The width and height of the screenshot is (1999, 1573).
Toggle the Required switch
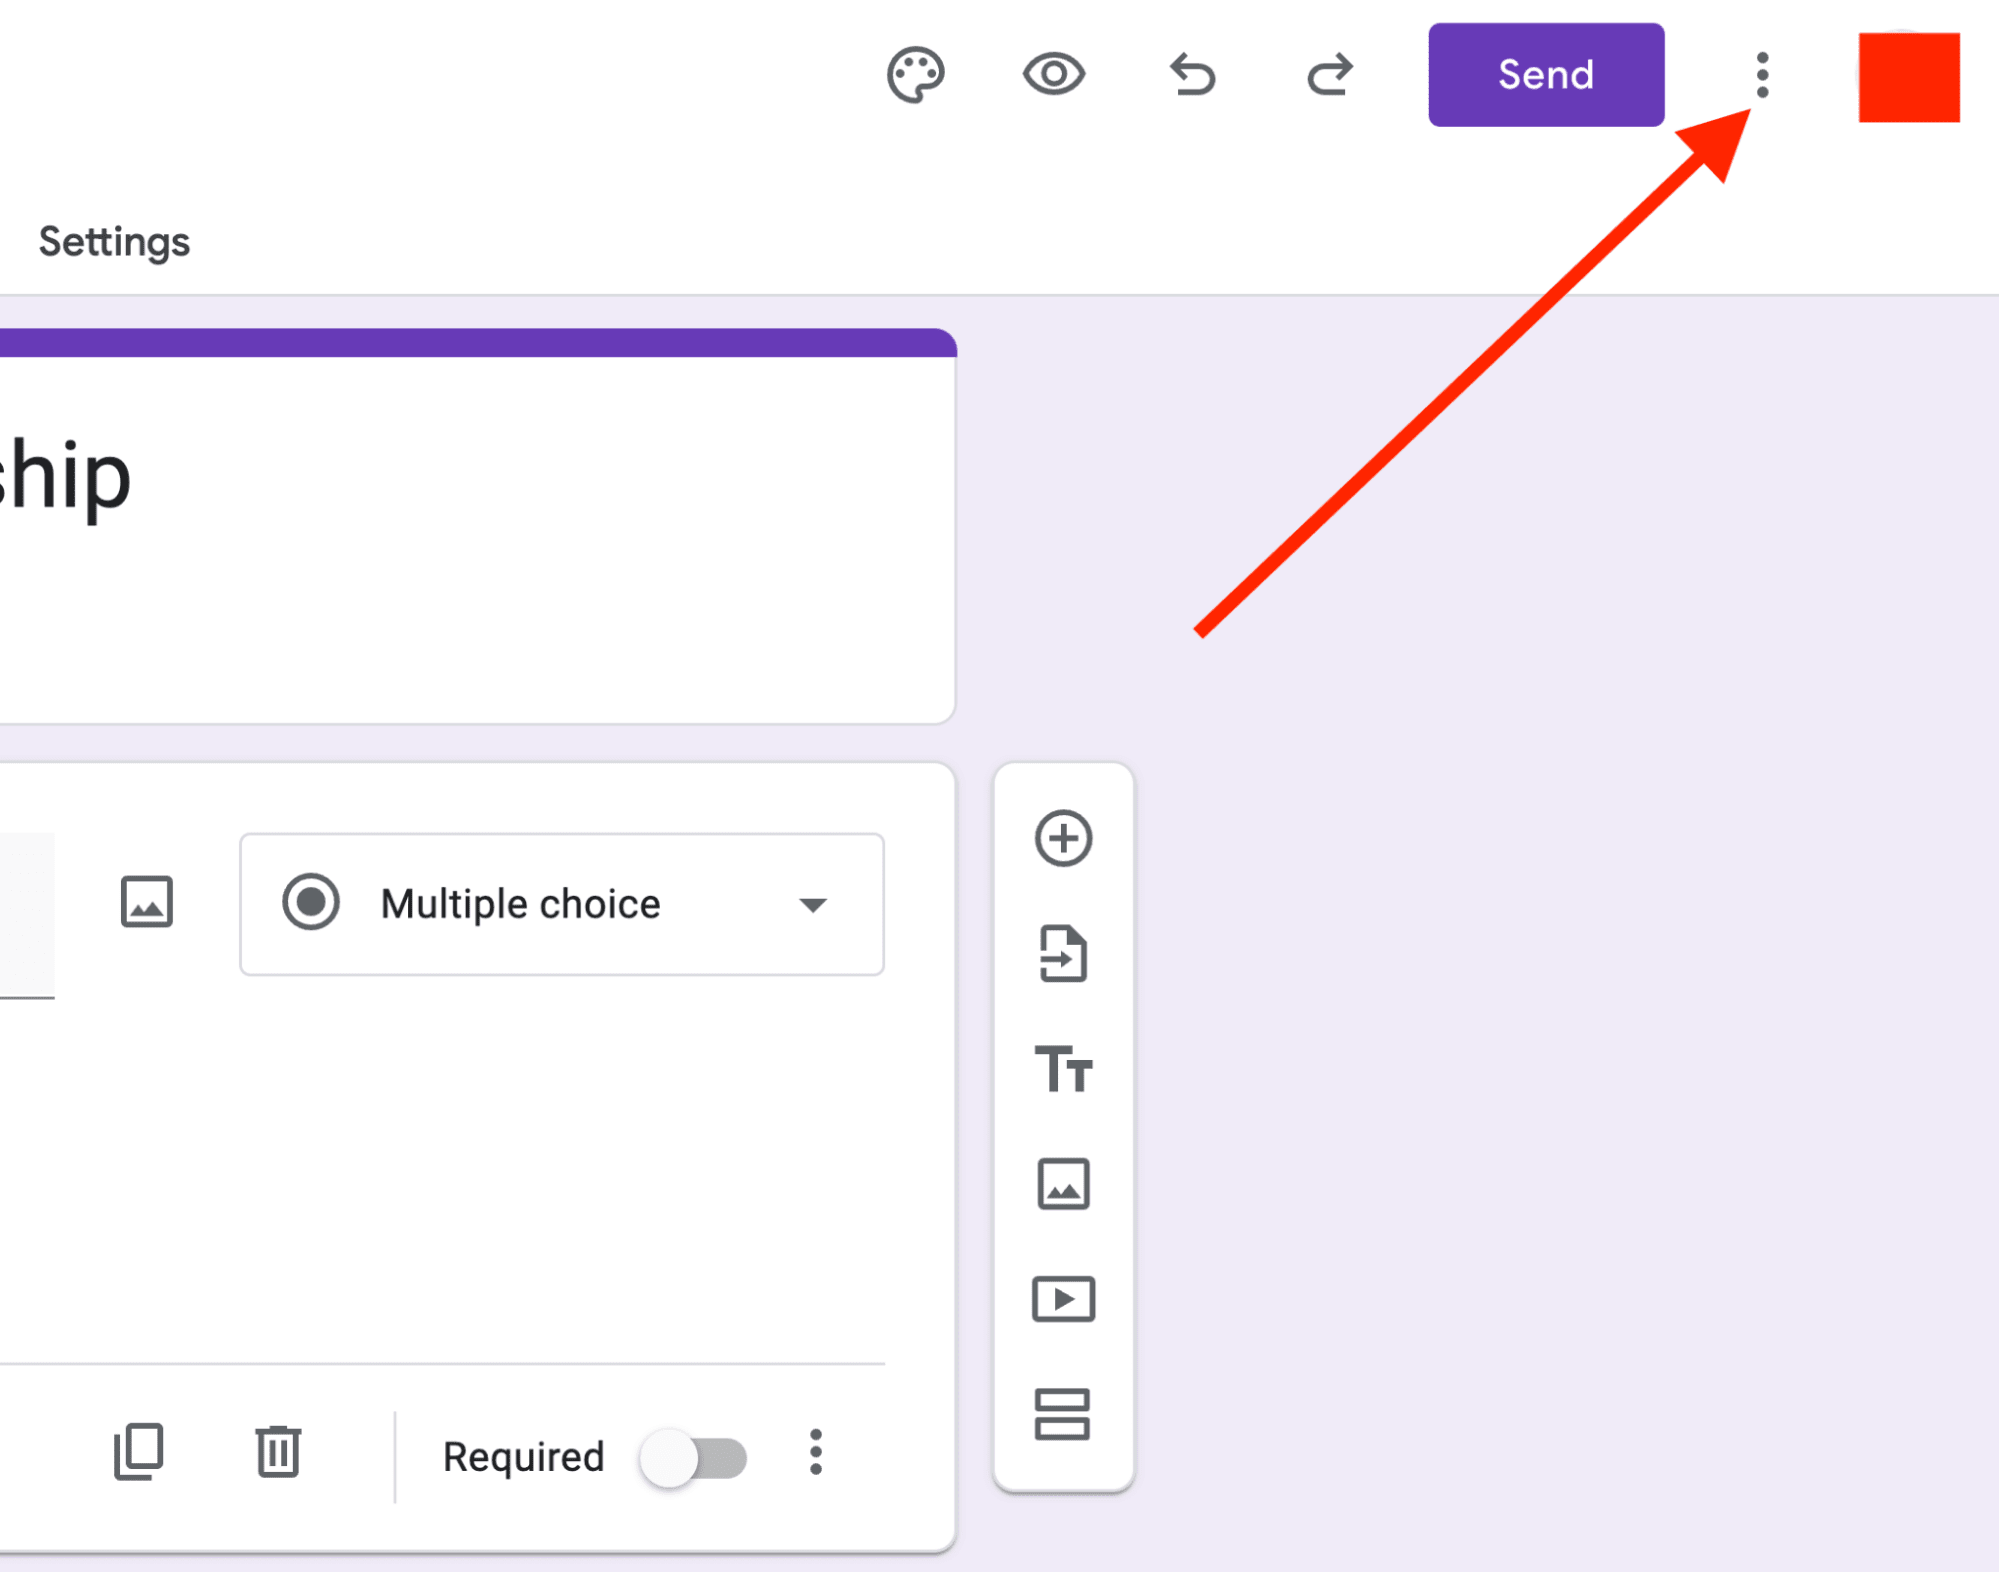(695, 1457)
